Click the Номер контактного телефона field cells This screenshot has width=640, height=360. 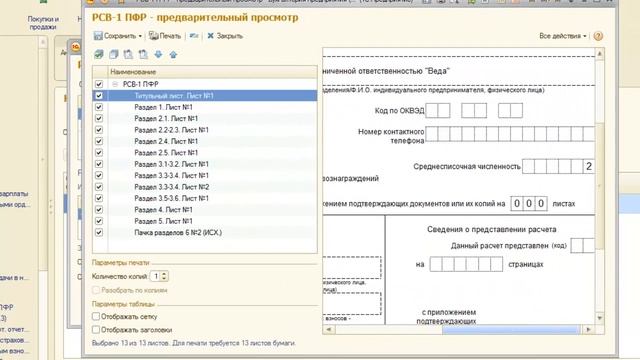point(510,134)
